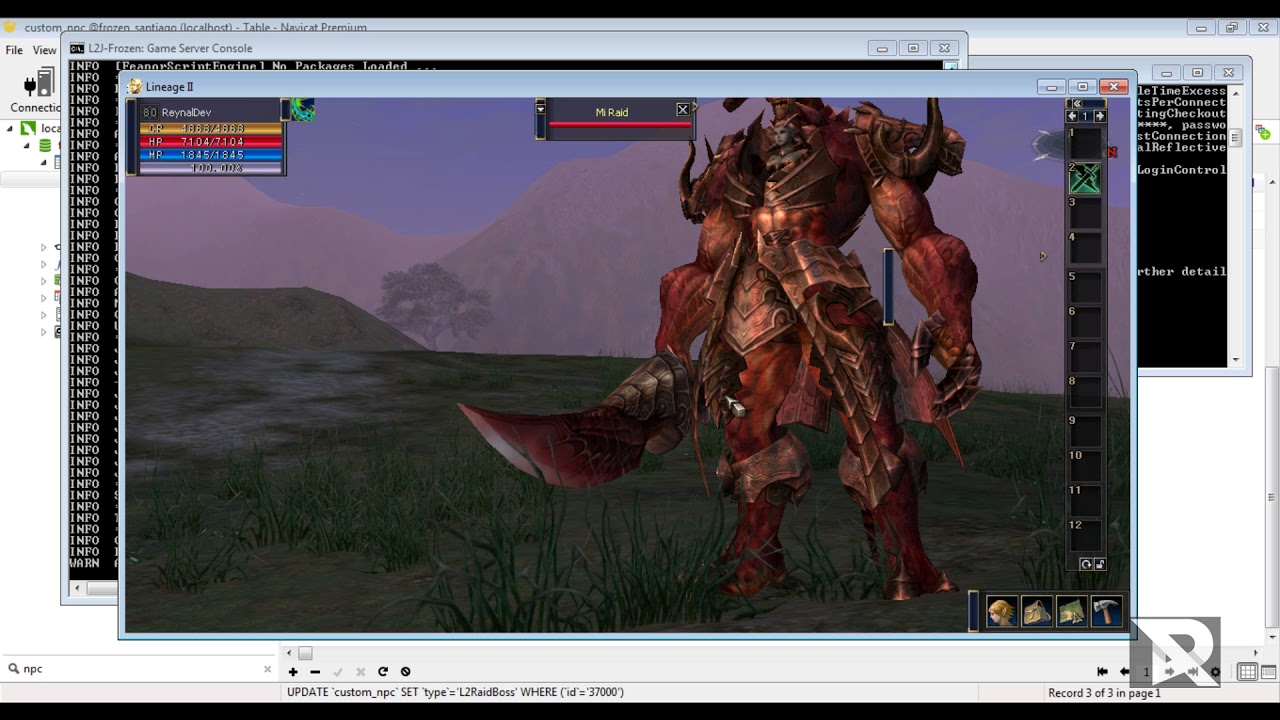
Task: Expand the Mi Raid target dropdown
Action: 541,107
